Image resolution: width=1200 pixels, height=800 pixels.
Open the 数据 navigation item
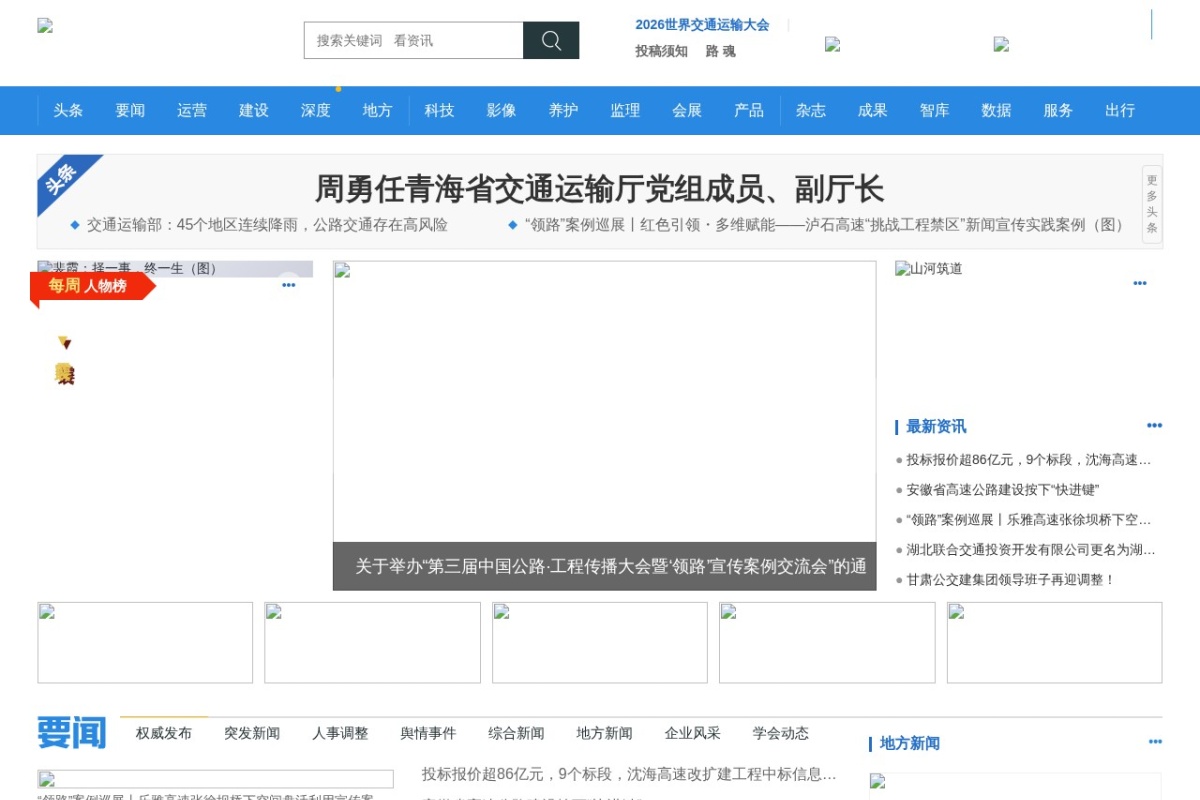tap(997, 110)
